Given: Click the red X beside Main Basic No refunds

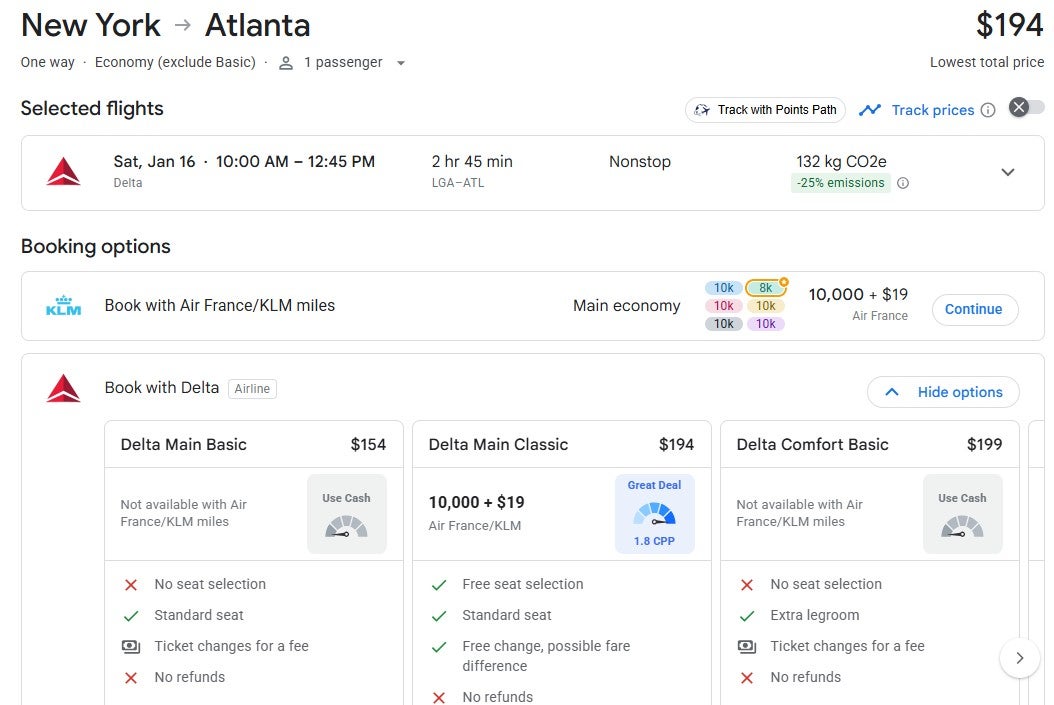Looking at the screenshot, I should click(x=131, y=677).
